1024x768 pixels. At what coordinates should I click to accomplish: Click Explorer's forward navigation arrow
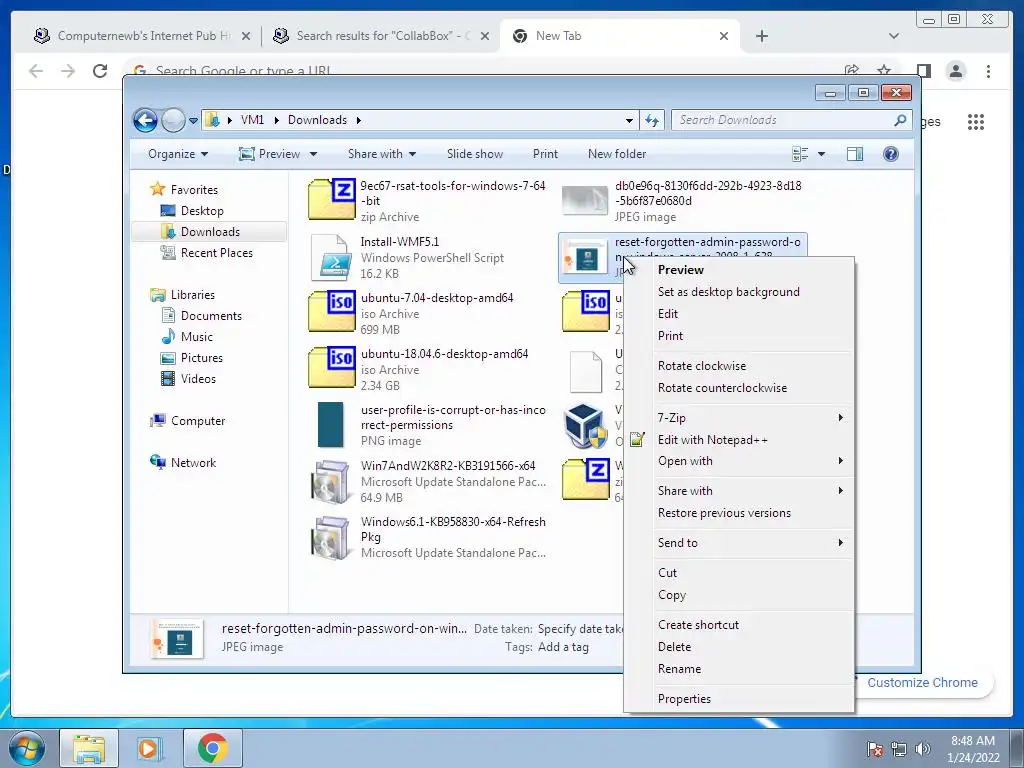pos(173,120)
